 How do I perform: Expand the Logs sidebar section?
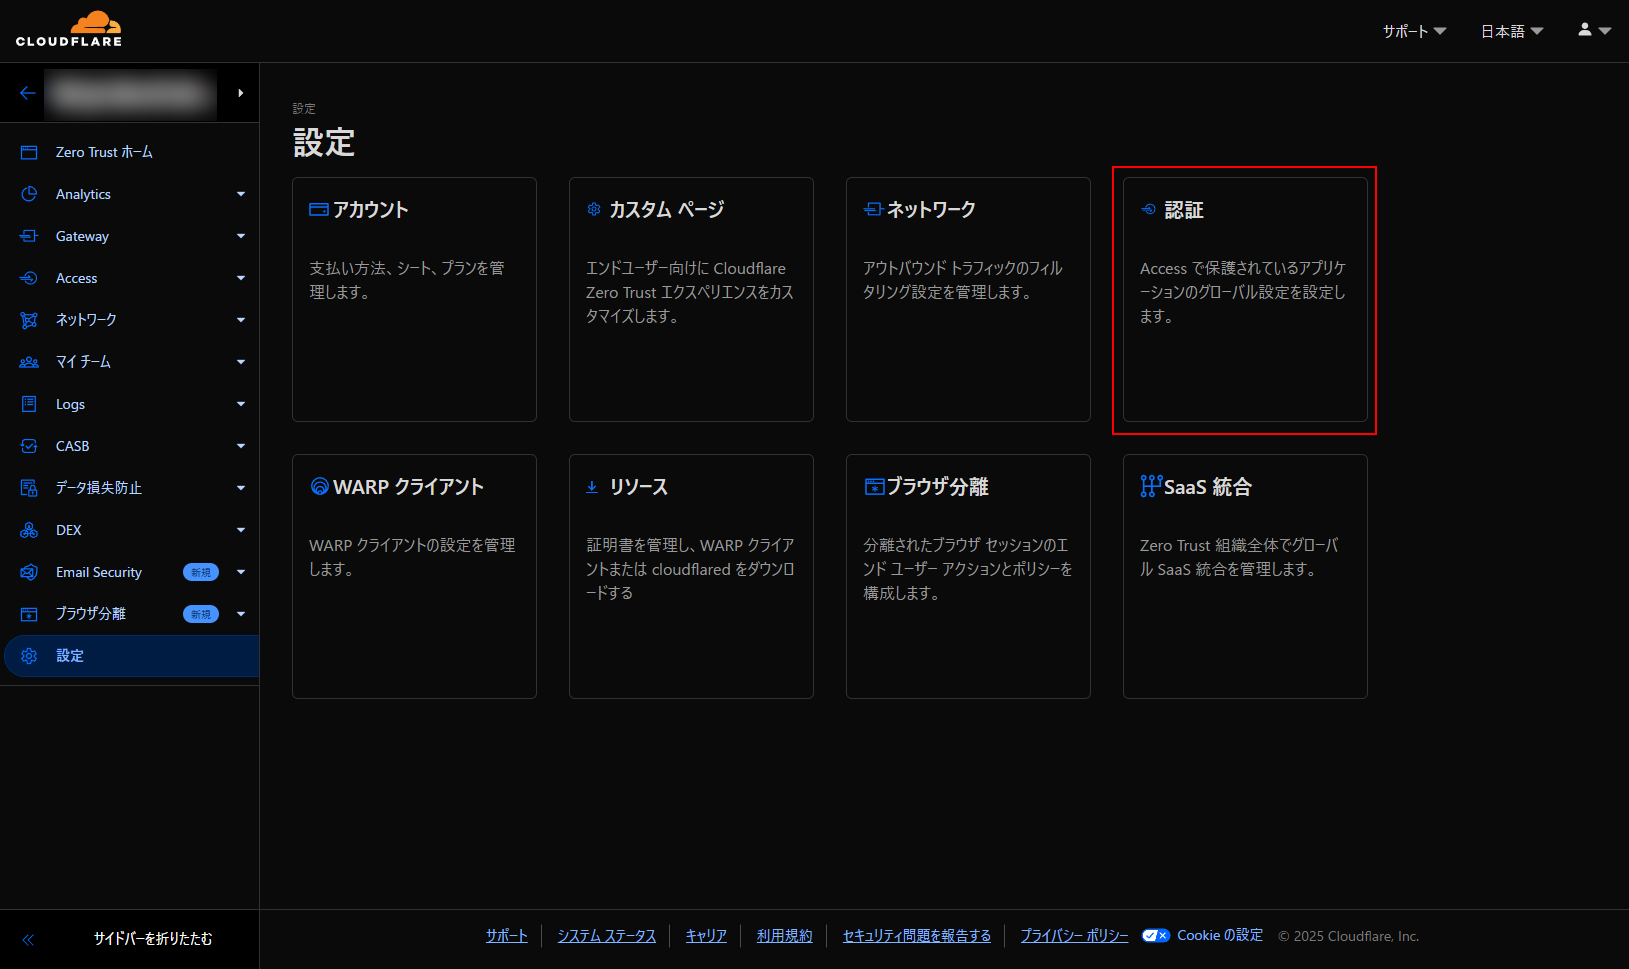[241, 404]
